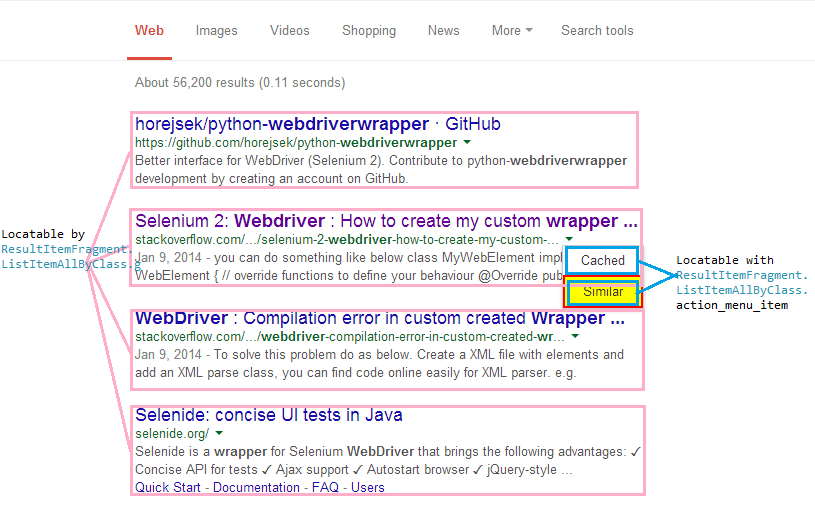Click the 'Better interface for WebDriver' snippet
This screenshot has width=815, height=507.
381,170
